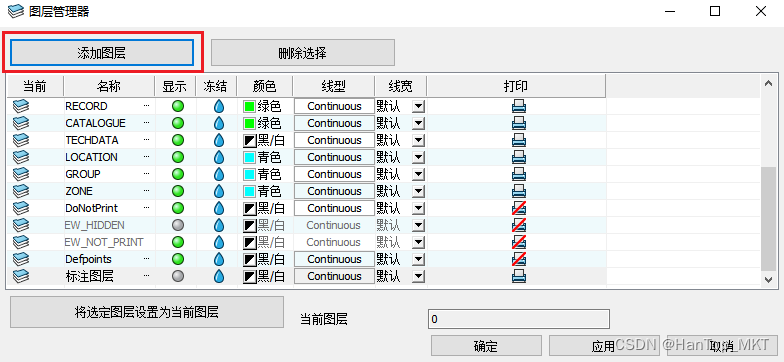Toggle freeze droplet for 标注图层 layer

[x=218, y=276]
